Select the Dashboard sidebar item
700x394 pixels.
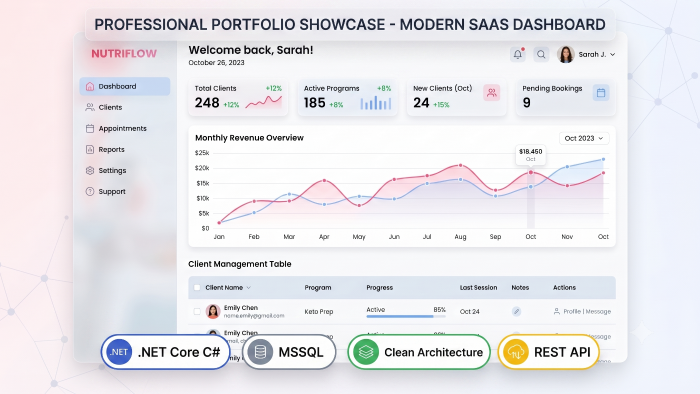pyautogui.click(x=125, y=86)
